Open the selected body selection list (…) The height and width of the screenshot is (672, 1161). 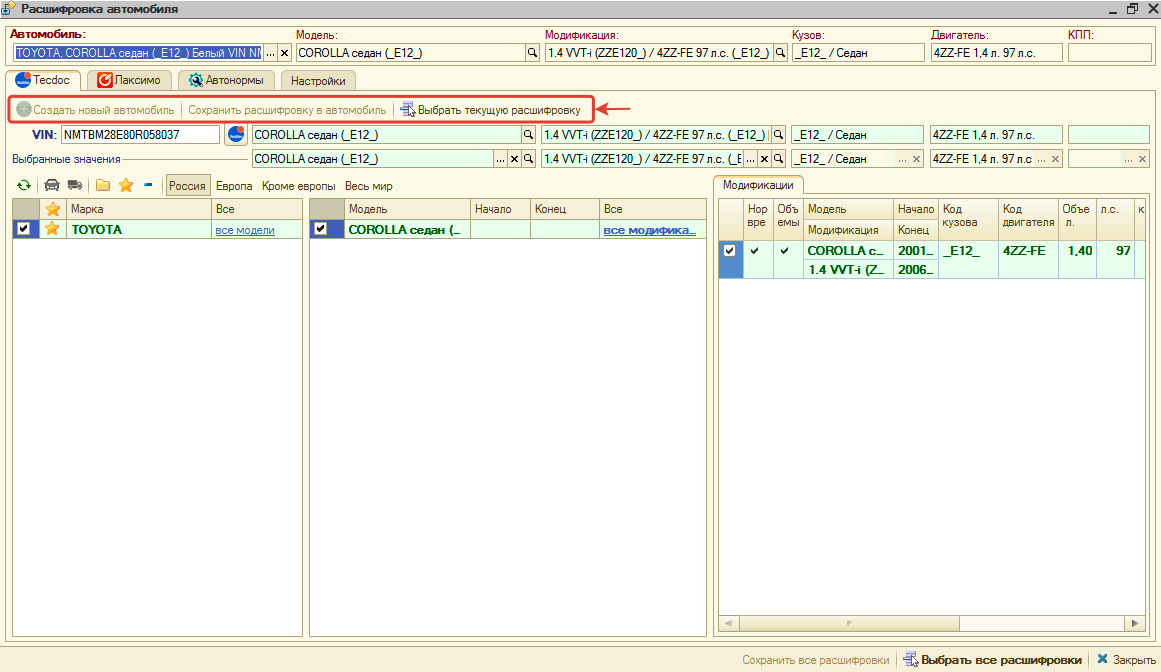[x=903, y=158]
